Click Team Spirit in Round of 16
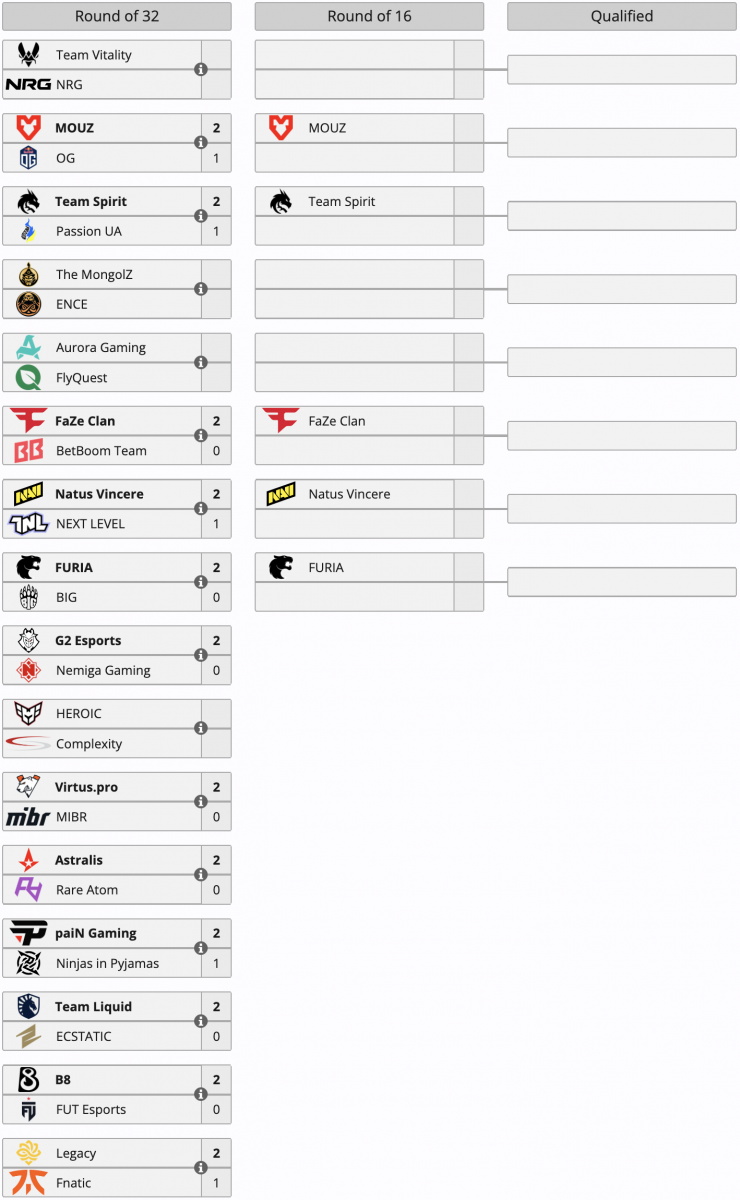Screen dimensions: 740x1200 pos(342,202)
